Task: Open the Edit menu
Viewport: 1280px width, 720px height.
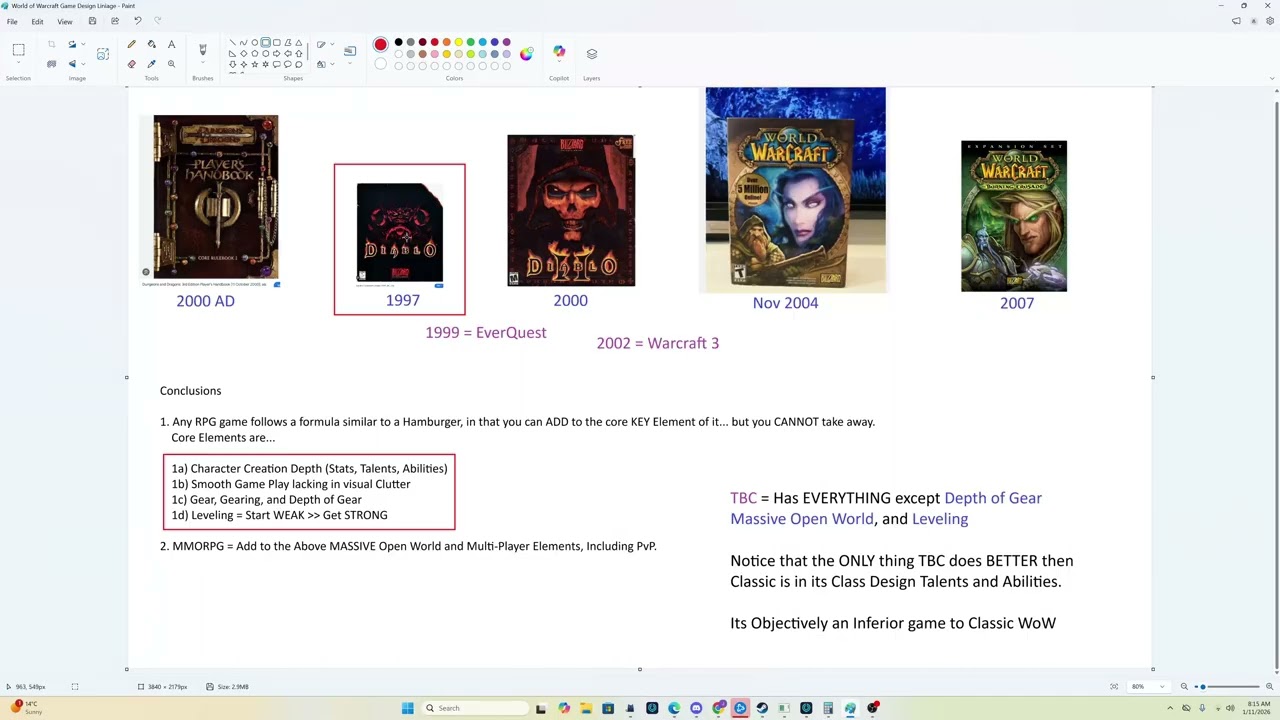Action: pyautogui.click(x=37, y=21)
